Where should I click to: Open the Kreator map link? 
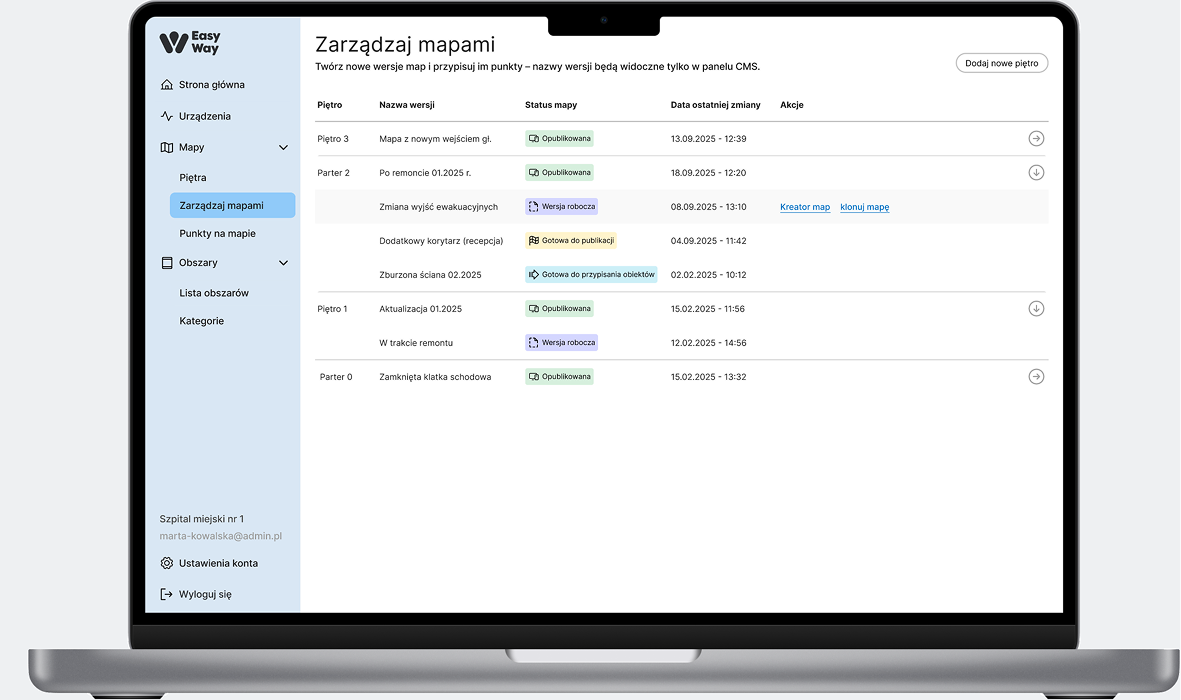pyautogui.click(x=805, y=207)
